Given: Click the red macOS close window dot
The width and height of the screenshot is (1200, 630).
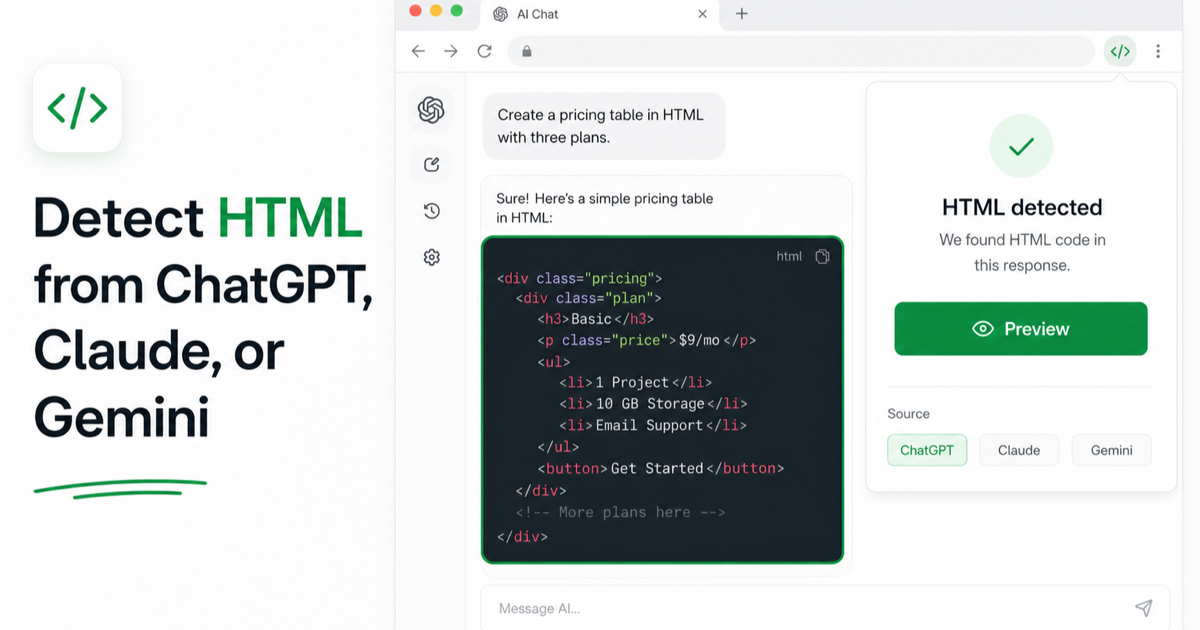Looking at the screenshot, I should pos(413,11).
